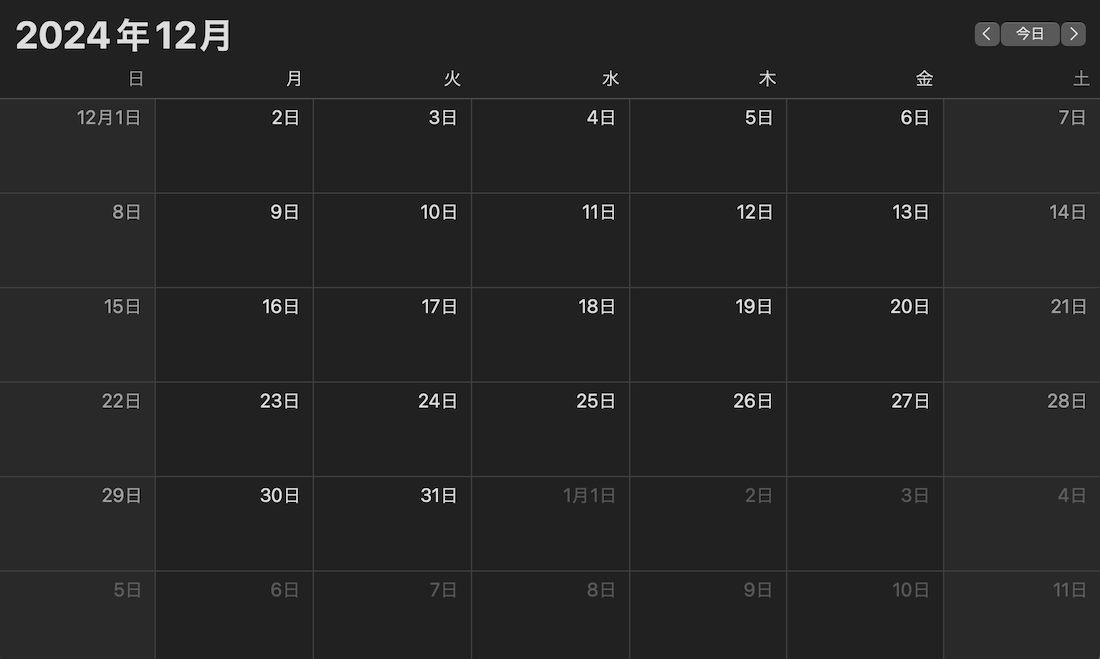This screenshot has width=1100, height=659.
Task: Go to previous month with left chevron
Action: point(986,34)
